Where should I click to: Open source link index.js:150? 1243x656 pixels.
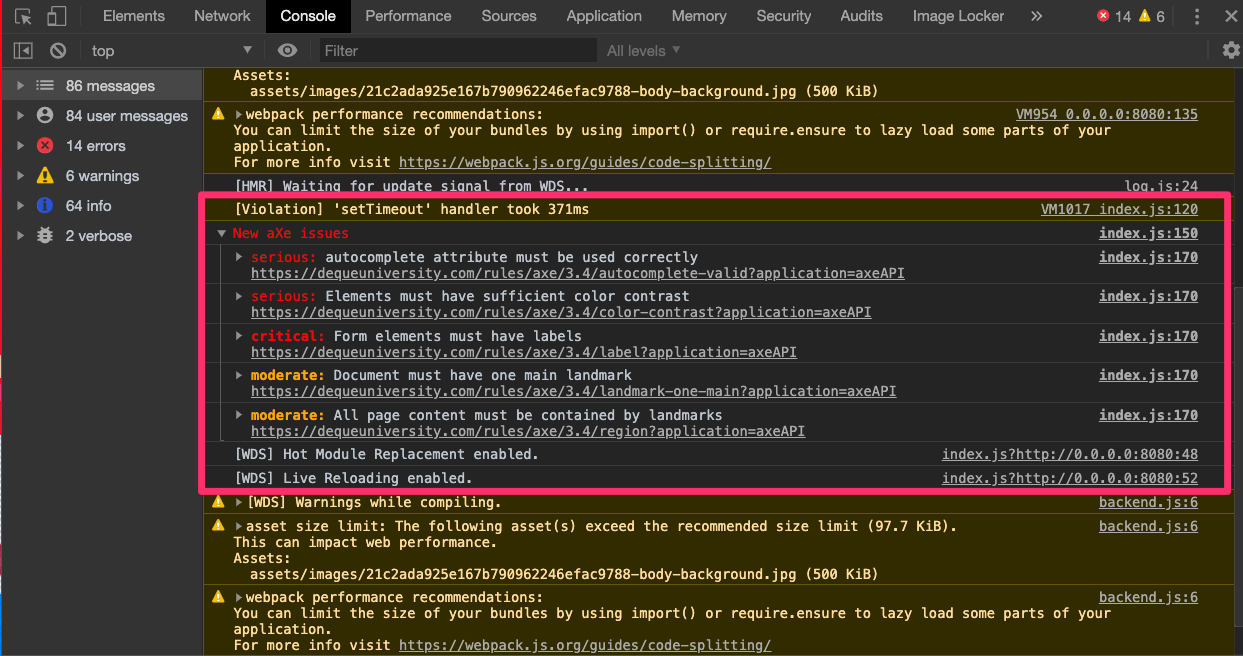click(x=1148, y=233)
